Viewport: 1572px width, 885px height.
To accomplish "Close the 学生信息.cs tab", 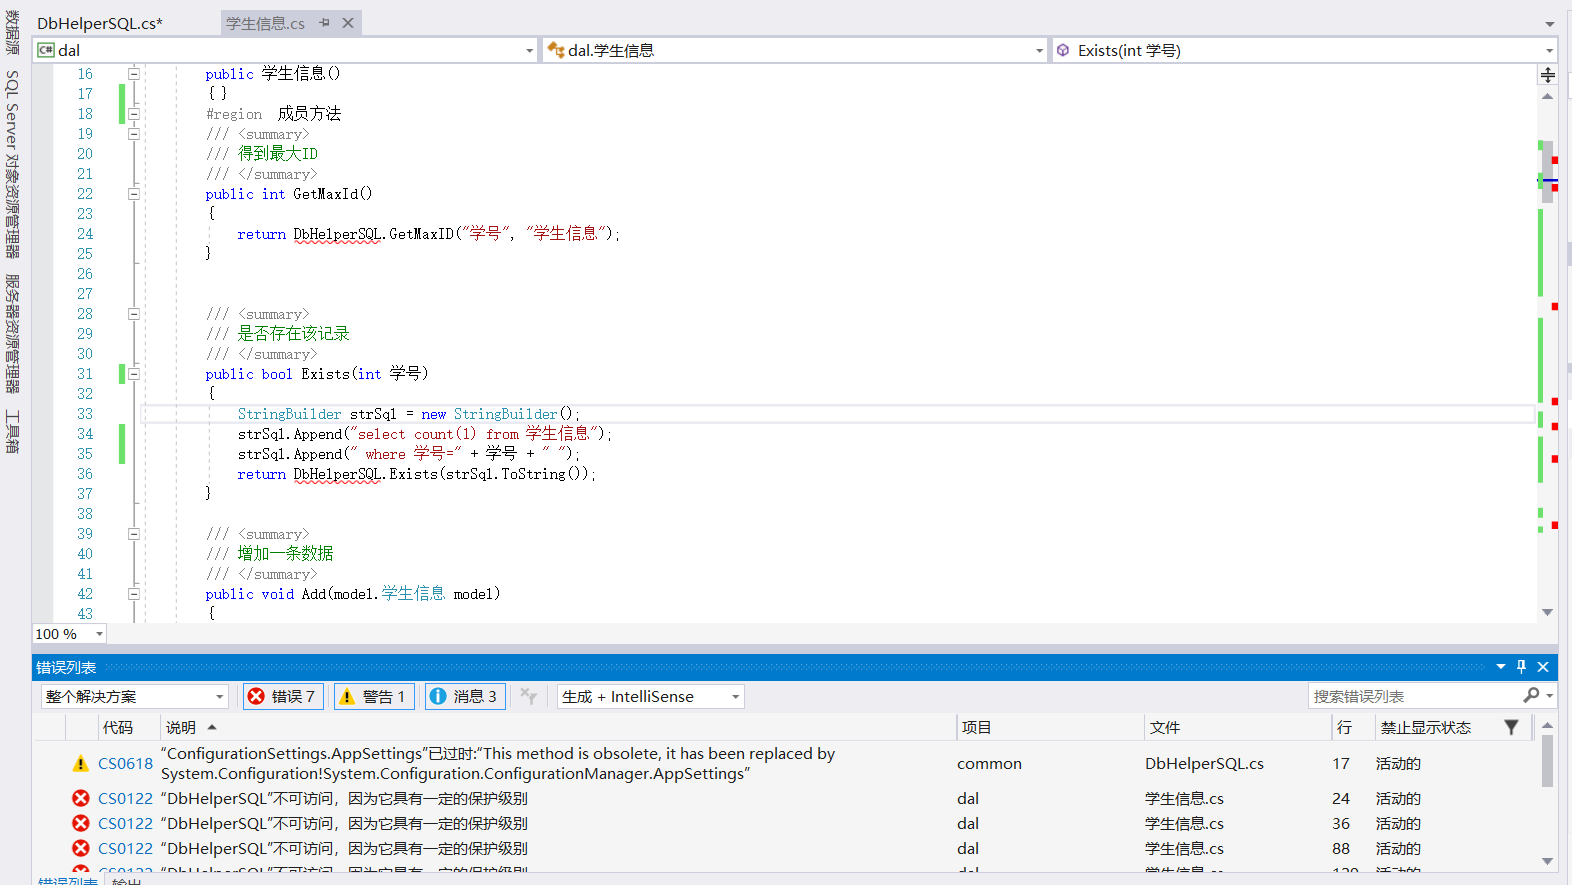I will tap(348, 23).
